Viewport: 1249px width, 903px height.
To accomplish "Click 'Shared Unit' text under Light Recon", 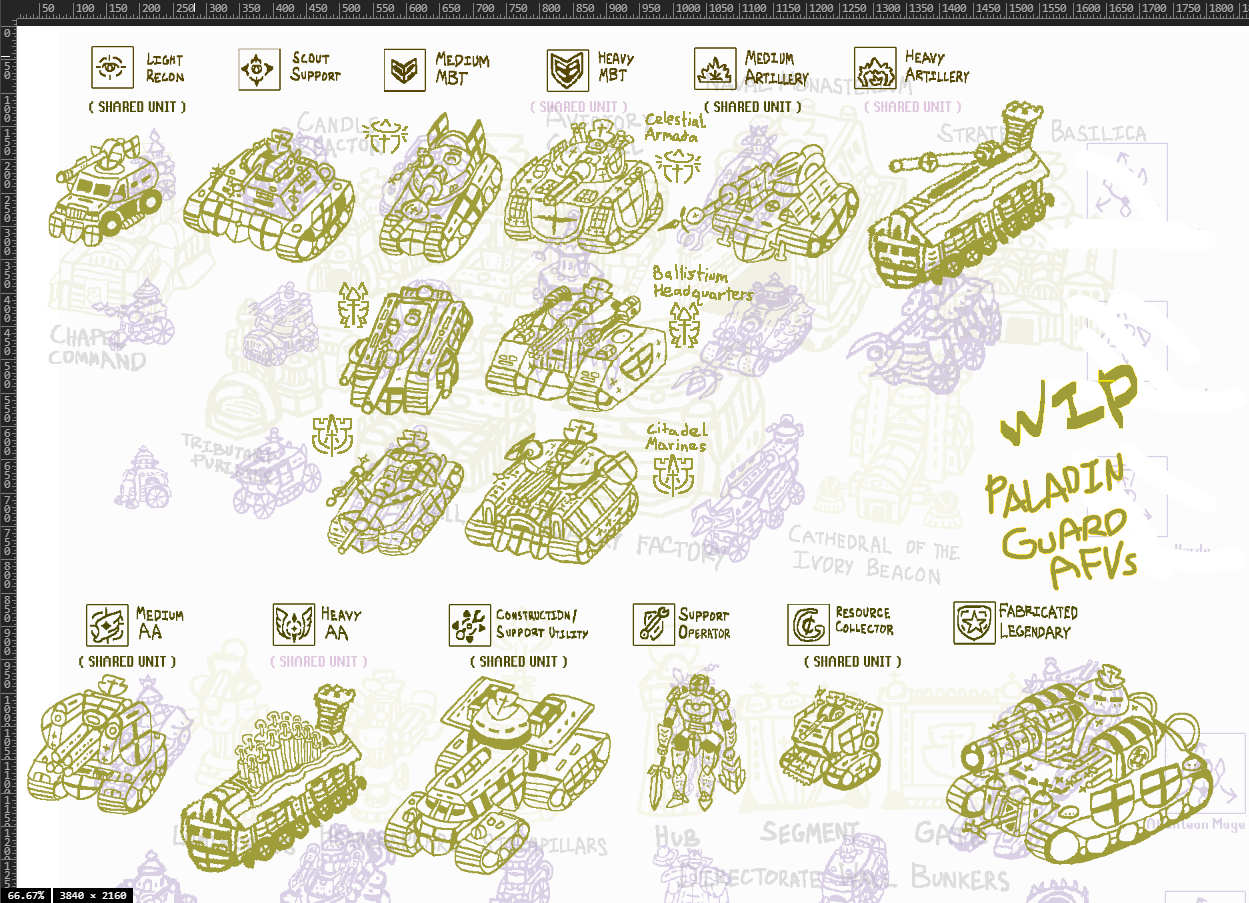I will coord(137,106).
